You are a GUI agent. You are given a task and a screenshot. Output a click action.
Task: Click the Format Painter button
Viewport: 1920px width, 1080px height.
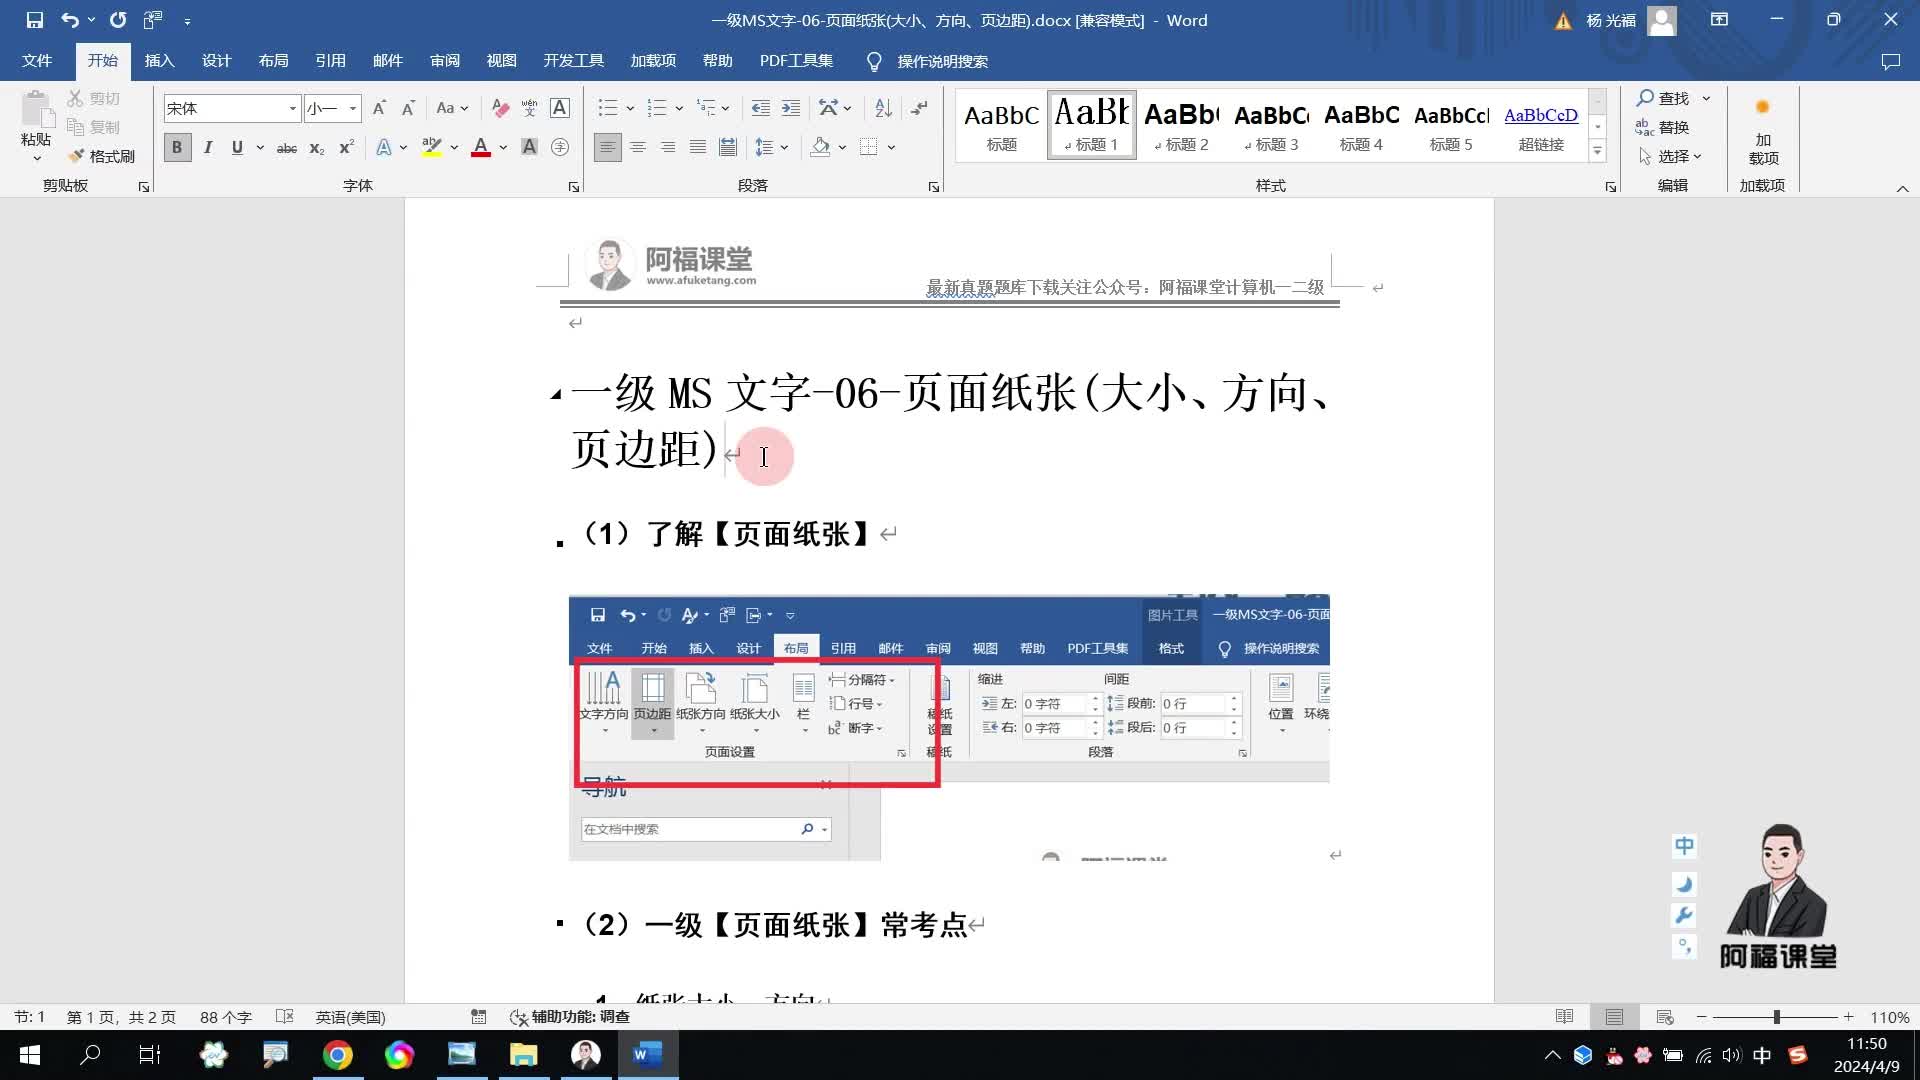pyautogui.click(x=102, y=156)
